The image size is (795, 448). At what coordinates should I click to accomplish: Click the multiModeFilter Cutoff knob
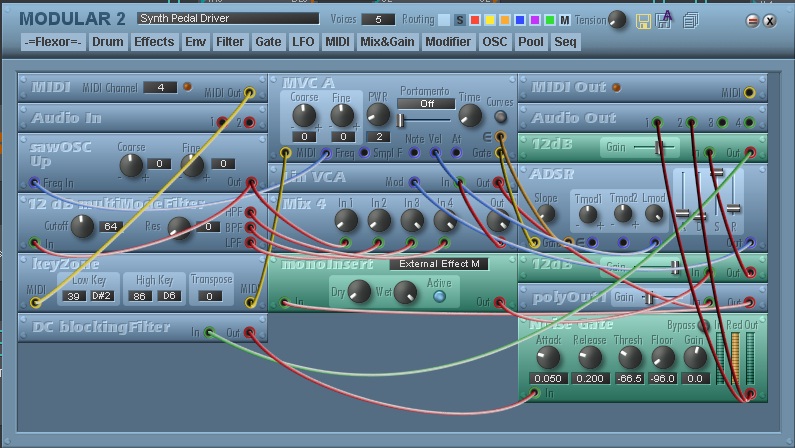82,226
